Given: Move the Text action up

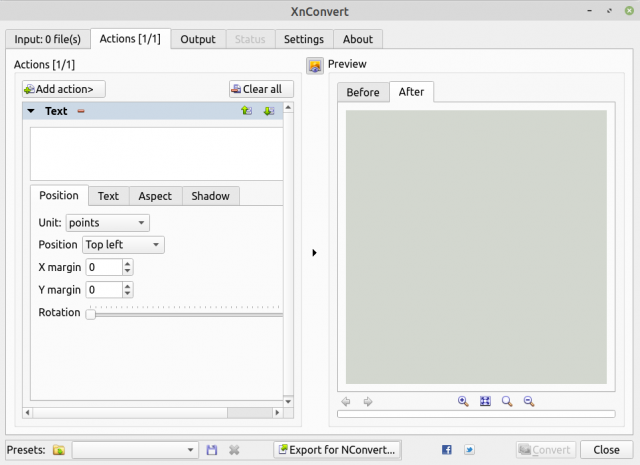Looking at the screenshot, I should [x=247, y=111].
